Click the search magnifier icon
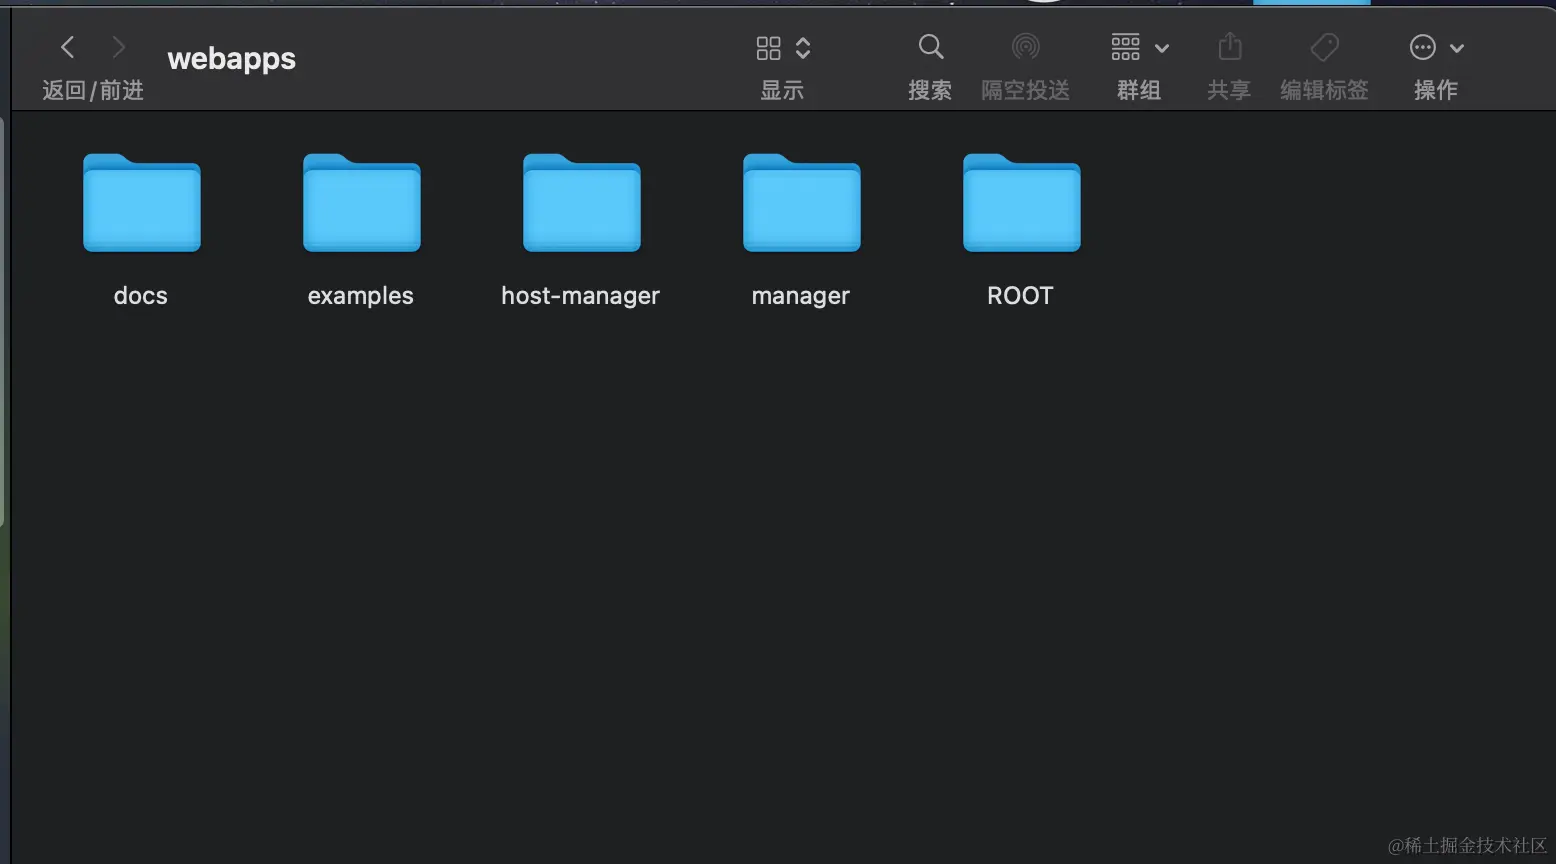 pyautogui.click(x=931, y=46)
